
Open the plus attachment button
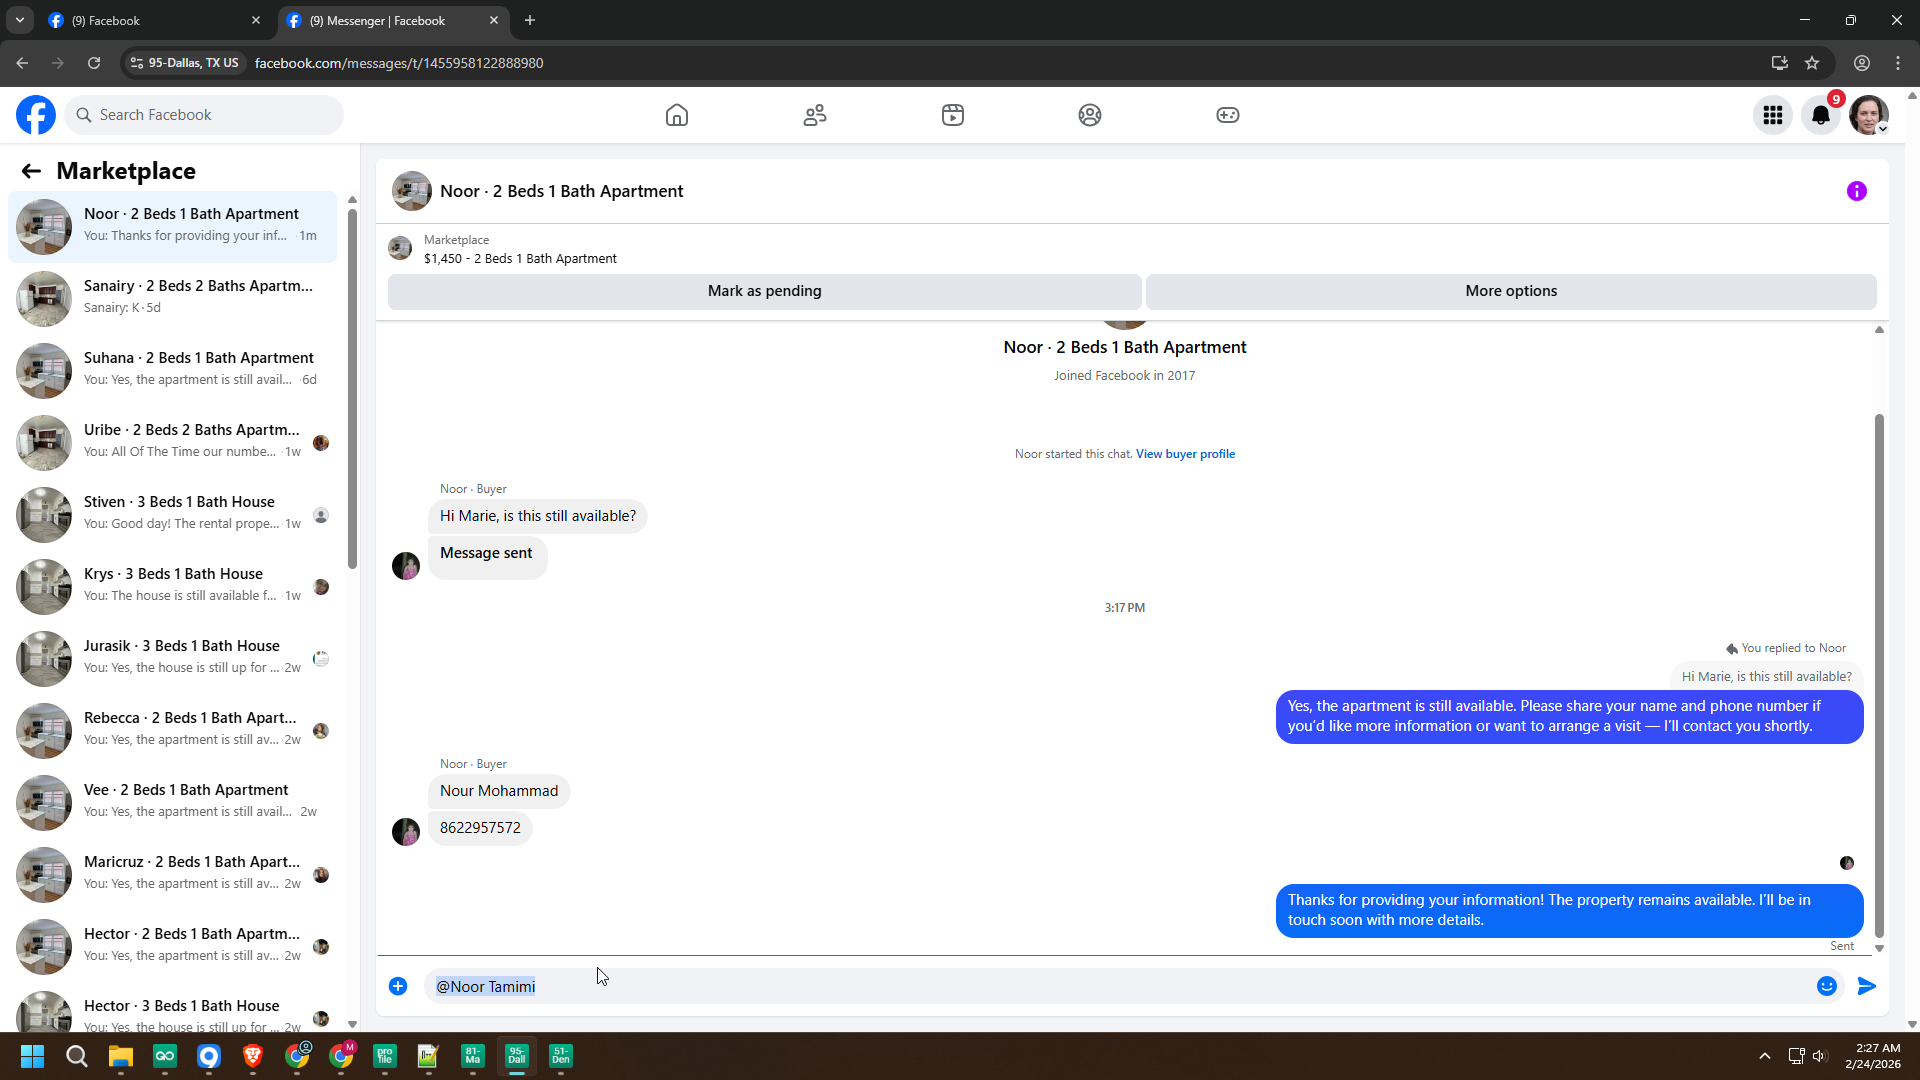tap(398, 986)
